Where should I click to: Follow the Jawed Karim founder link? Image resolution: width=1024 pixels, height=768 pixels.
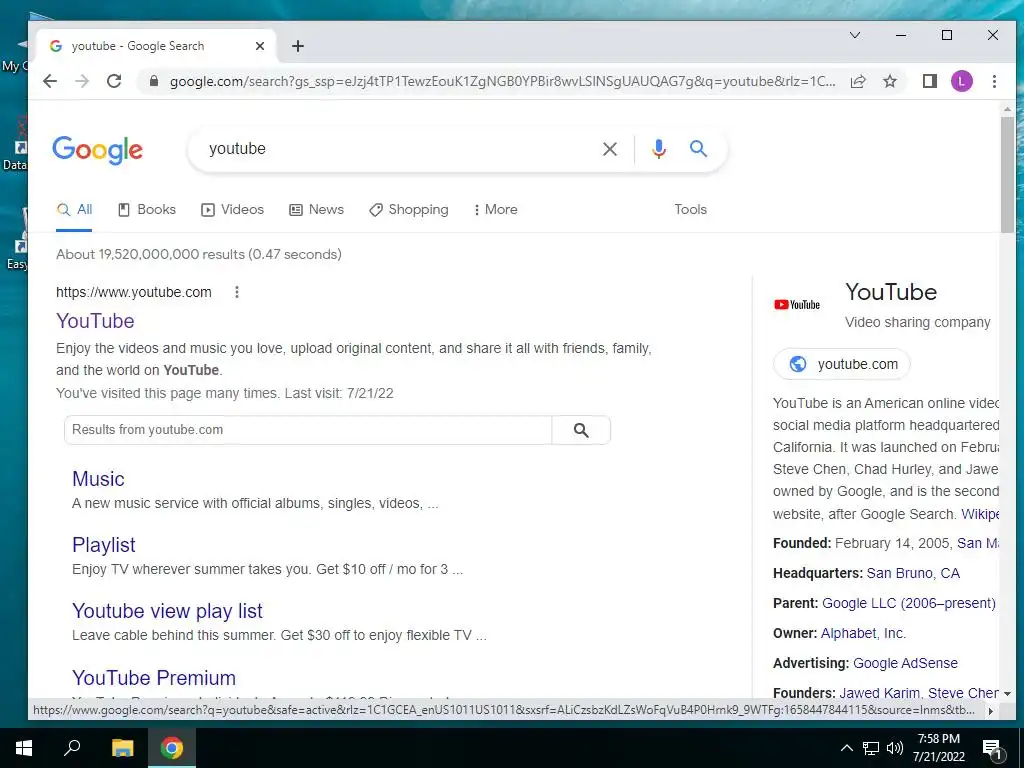pos(880,693)
